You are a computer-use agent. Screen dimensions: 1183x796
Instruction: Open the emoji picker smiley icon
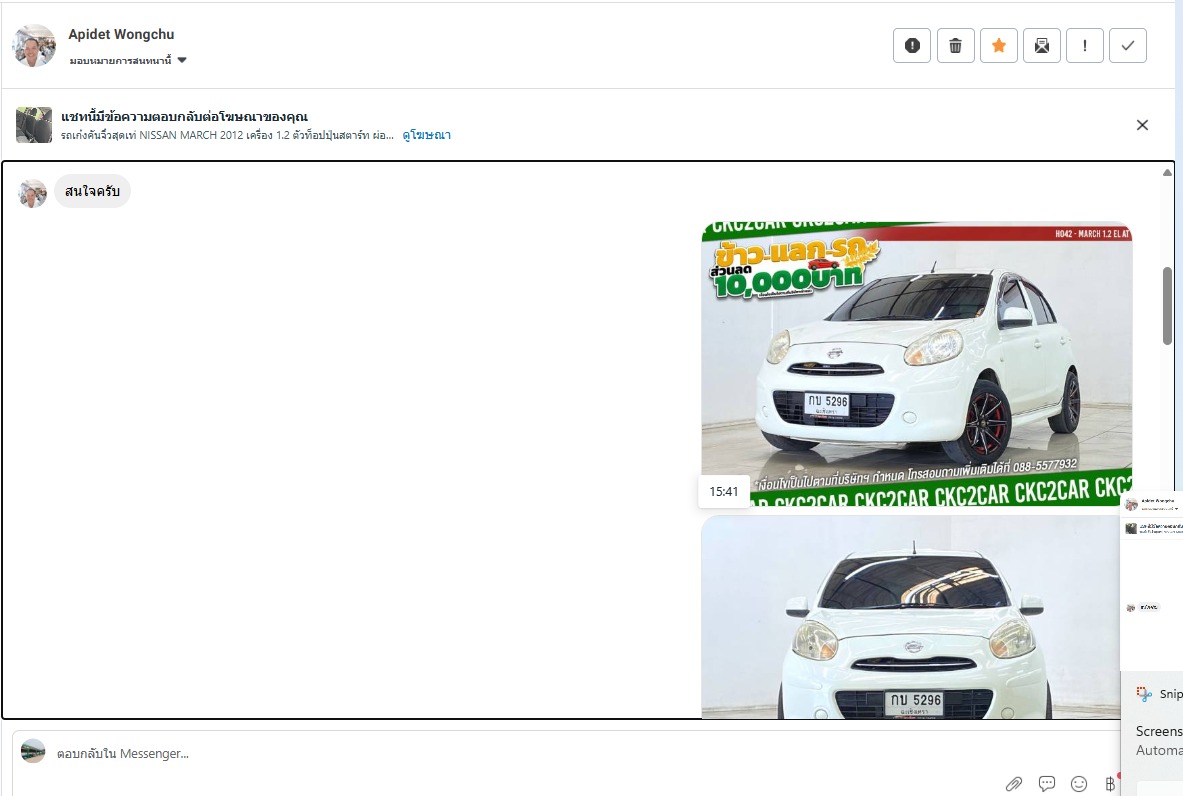pyautogui.click(x=1079, y=784)
